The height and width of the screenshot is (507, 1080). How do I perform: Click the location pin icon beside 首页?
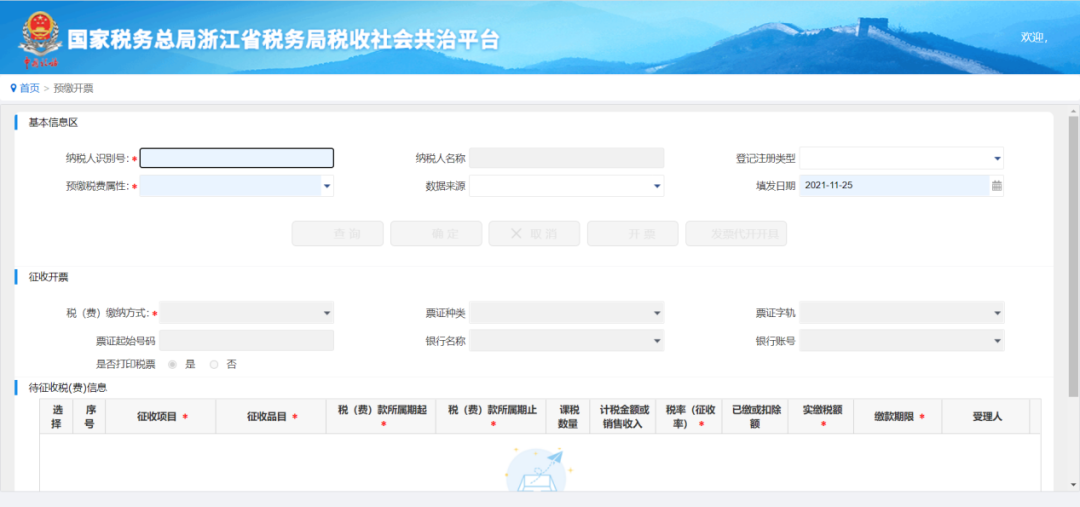[13, 88]
